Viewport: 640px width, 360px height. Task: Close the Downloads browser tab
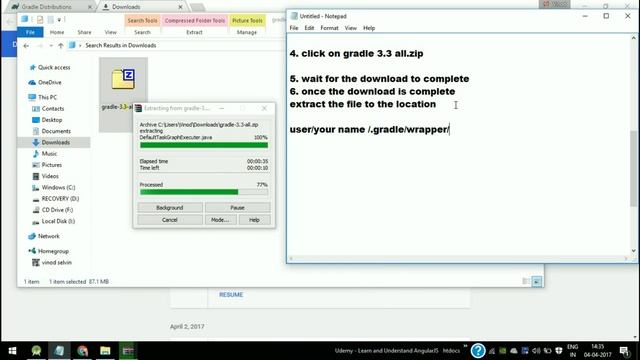[180, 7]
